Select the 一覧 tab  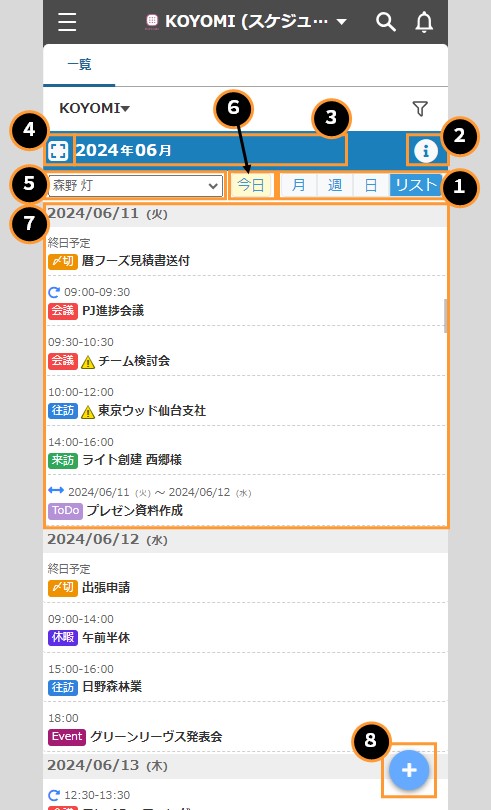[79, 65]
